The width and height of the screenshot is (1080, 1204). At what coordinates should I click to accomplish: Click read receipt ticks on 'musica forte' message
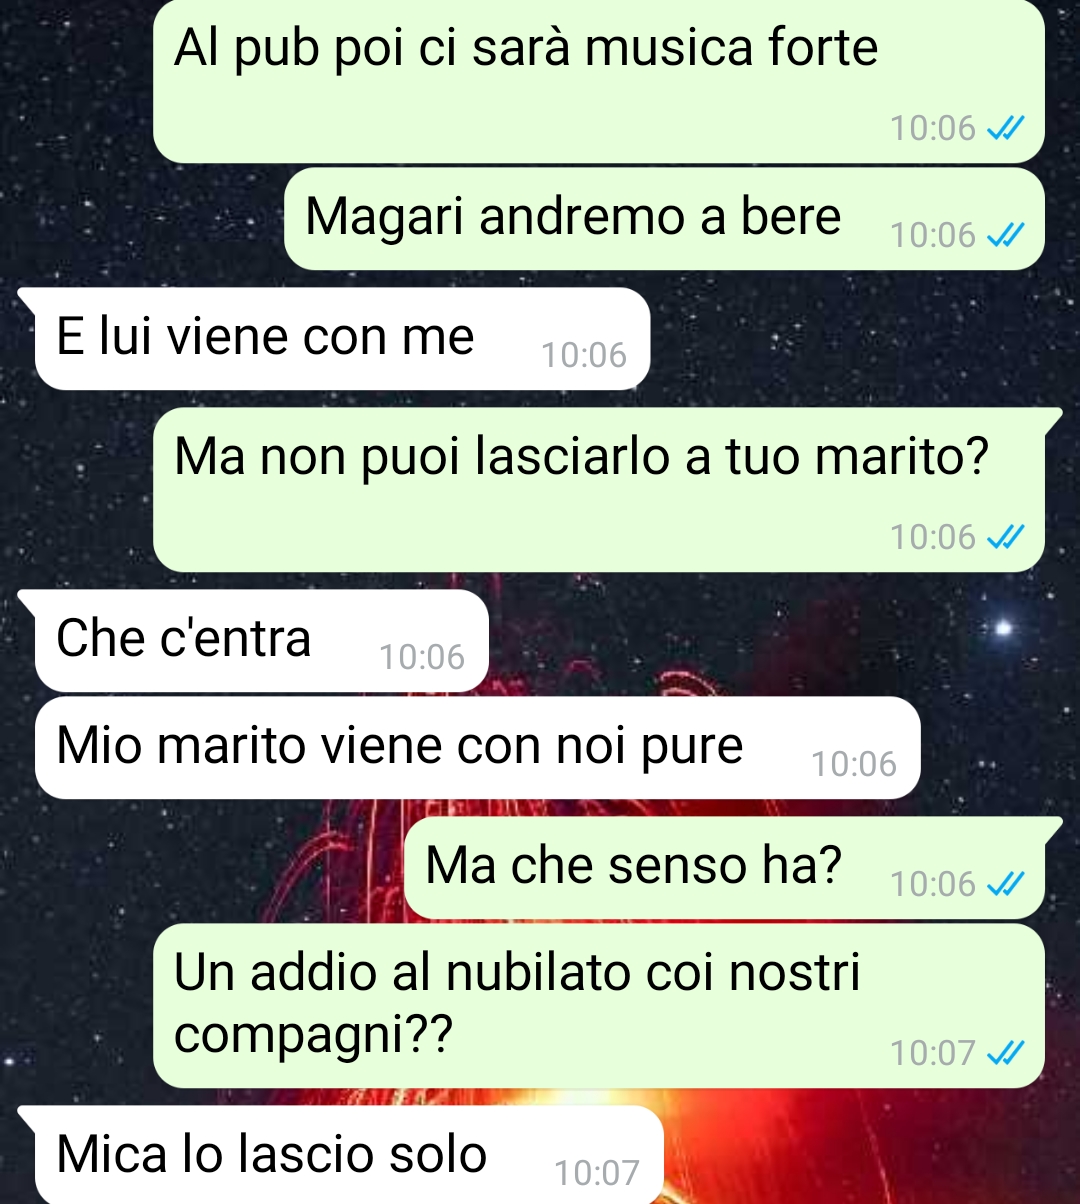[x=1005, y=128]
